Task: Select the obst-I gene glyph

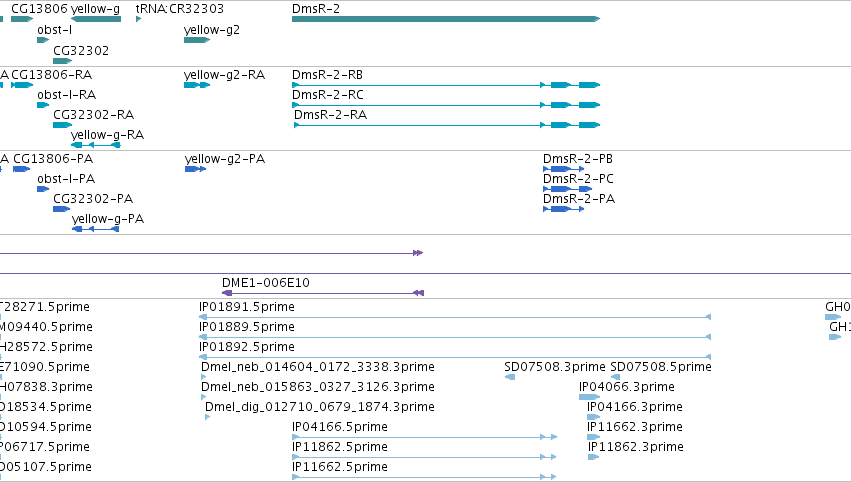Action: [x=43, y=40]
